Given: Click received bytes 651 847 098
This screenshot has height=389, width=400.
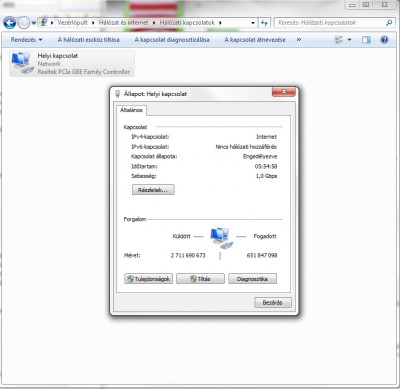Looking at the screenshot, I should (262, 255).
